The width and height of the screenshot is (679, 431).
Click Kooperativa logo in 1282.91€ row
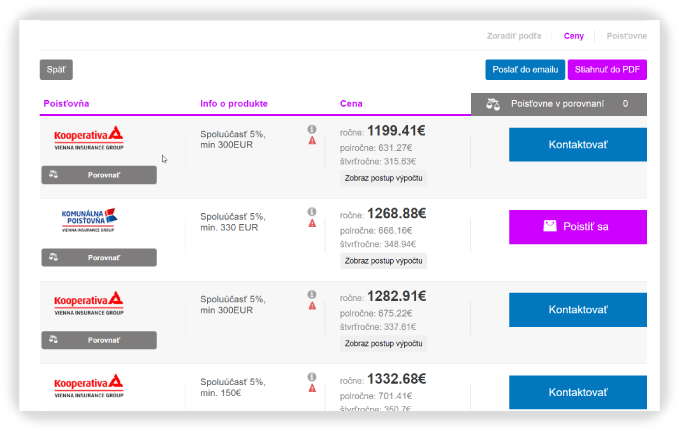point(89,303)
